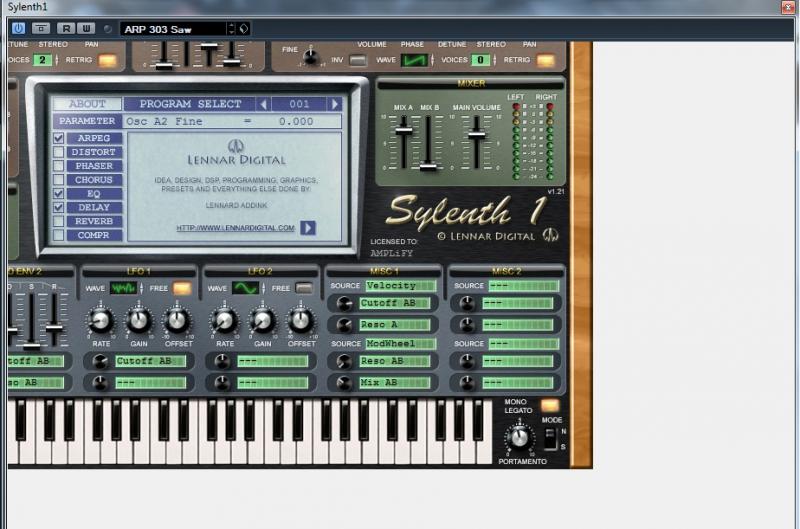
Task: Toggle the MONO LEGATO button
Action: pyautogui.click(x=550, y=406)
